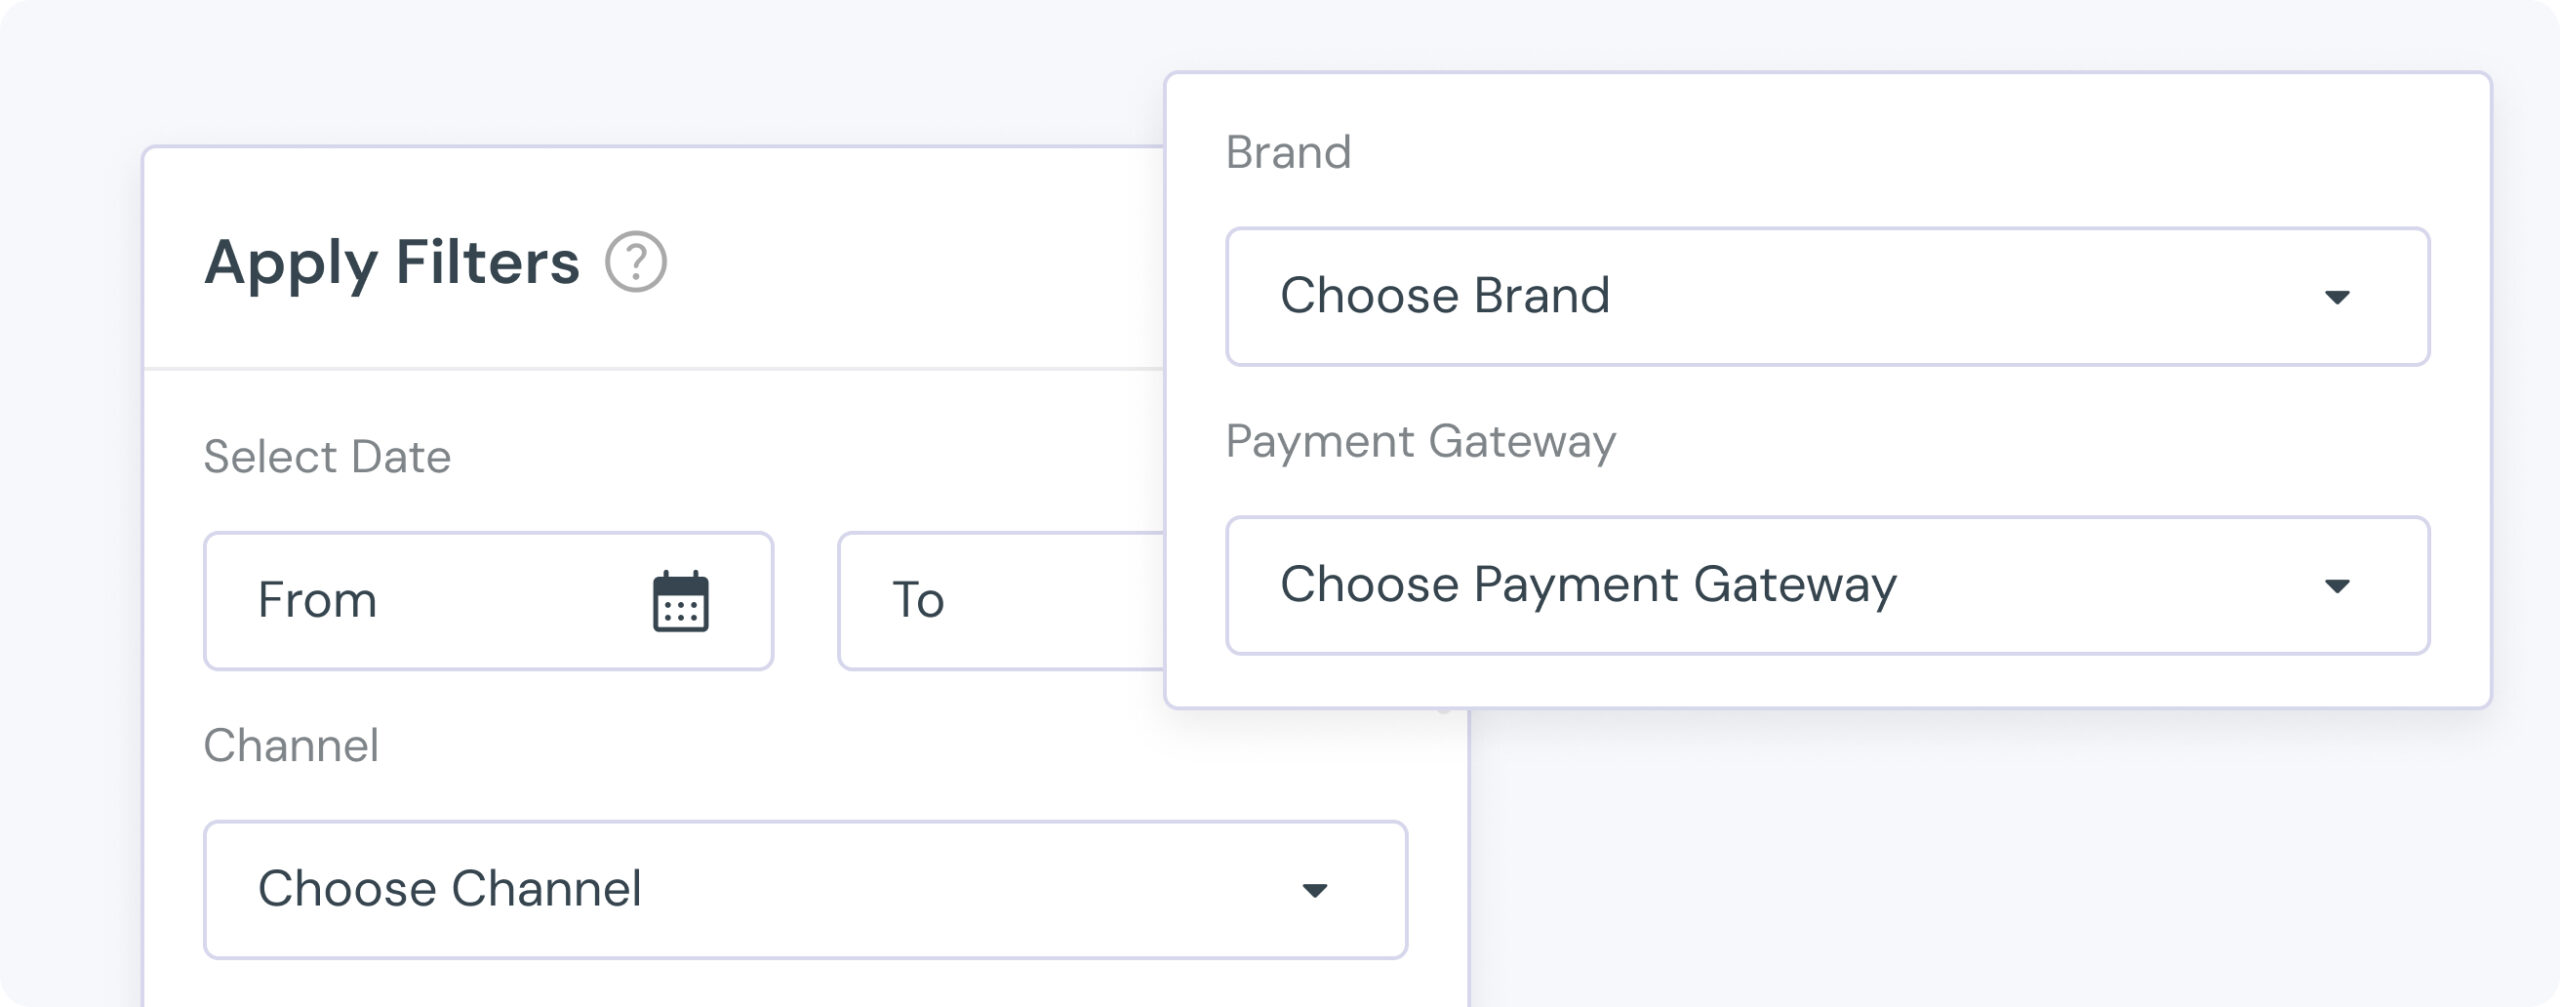Click the Brand field label
2560x1007 pixels.
coord(1288,153)
